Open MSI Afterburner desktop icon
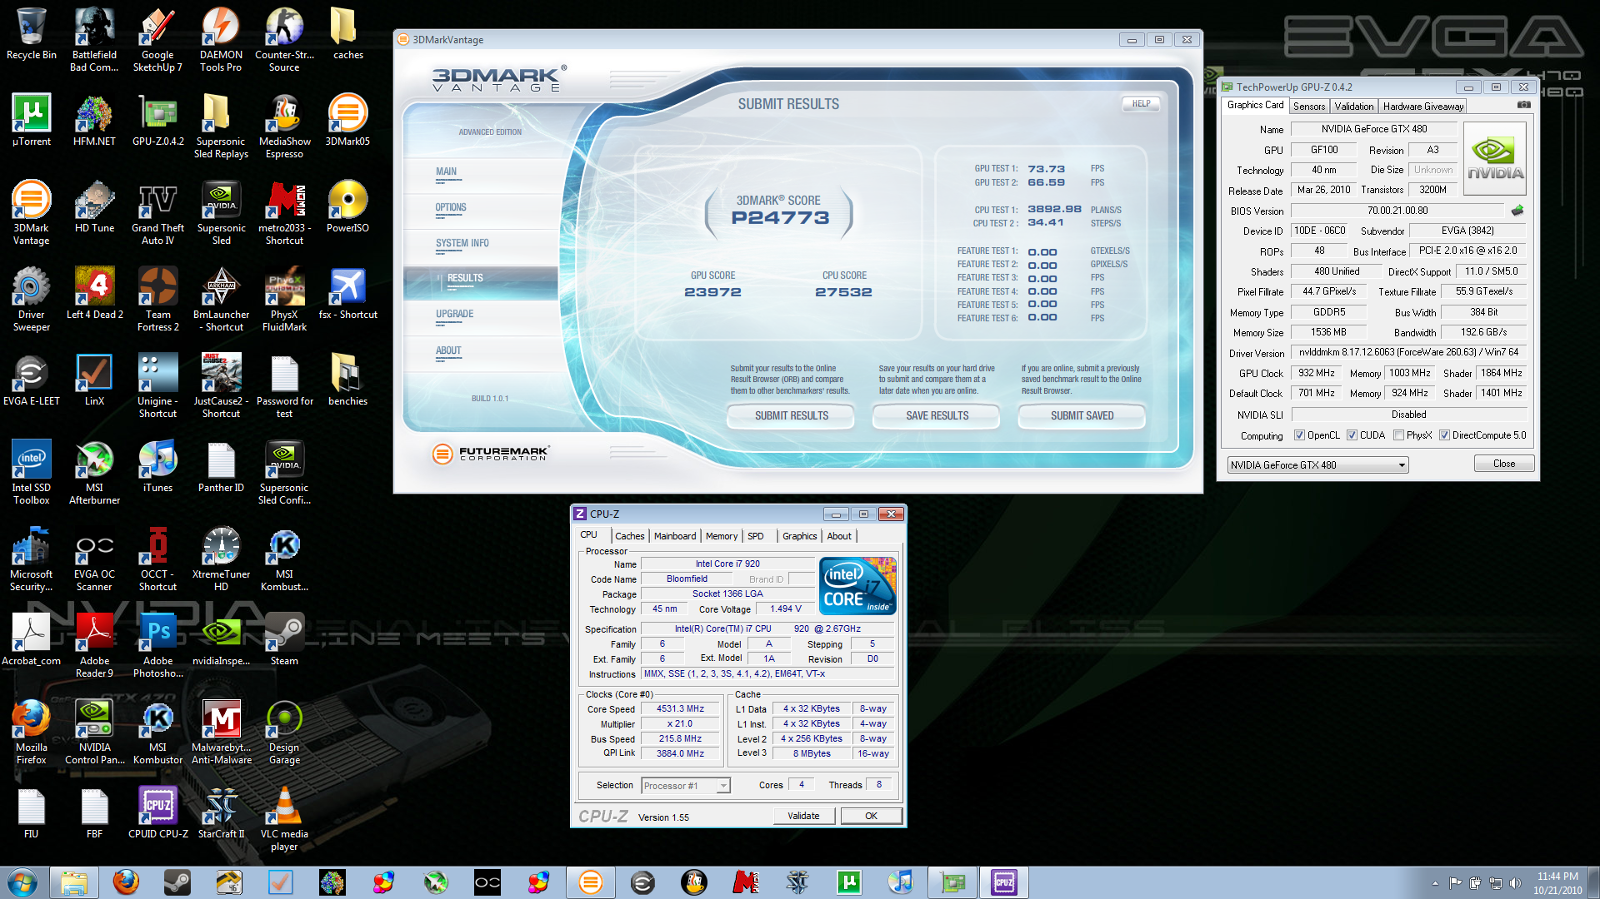The height and width of the screenshot is (899, 1600). 94,473
